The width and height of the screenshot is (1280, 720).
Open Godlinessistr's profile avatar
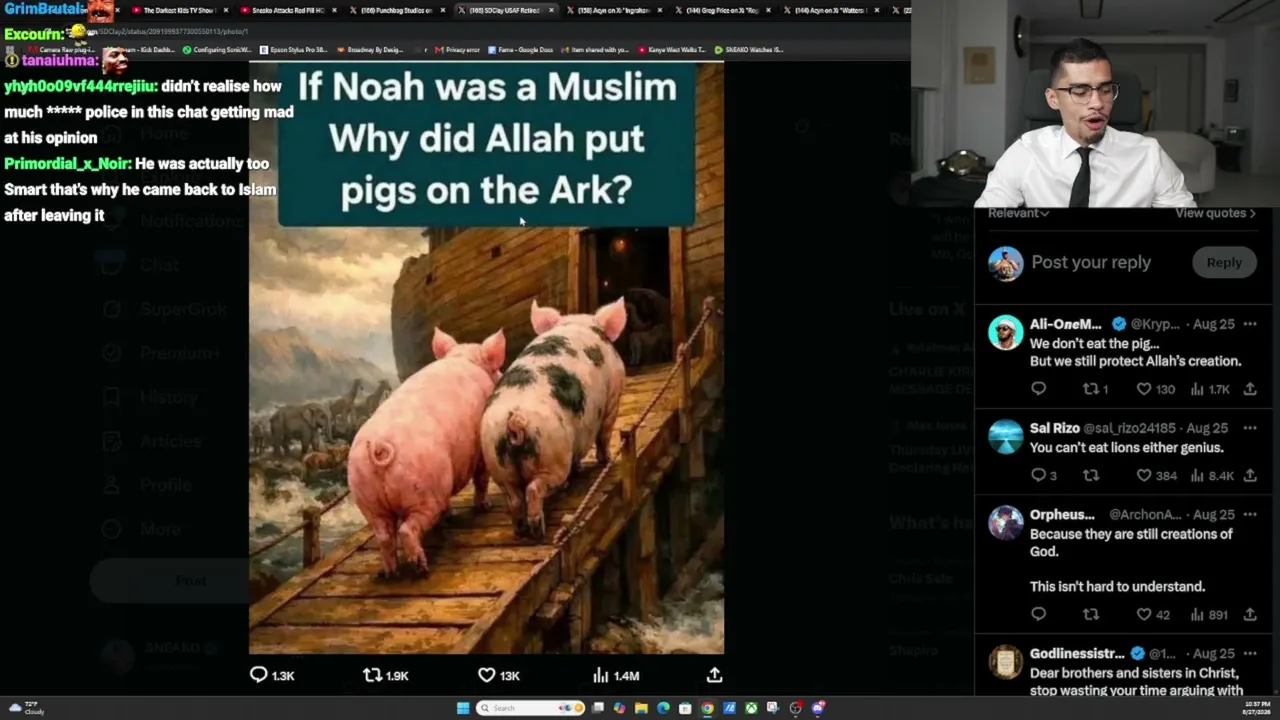[x=1006, y=663]
